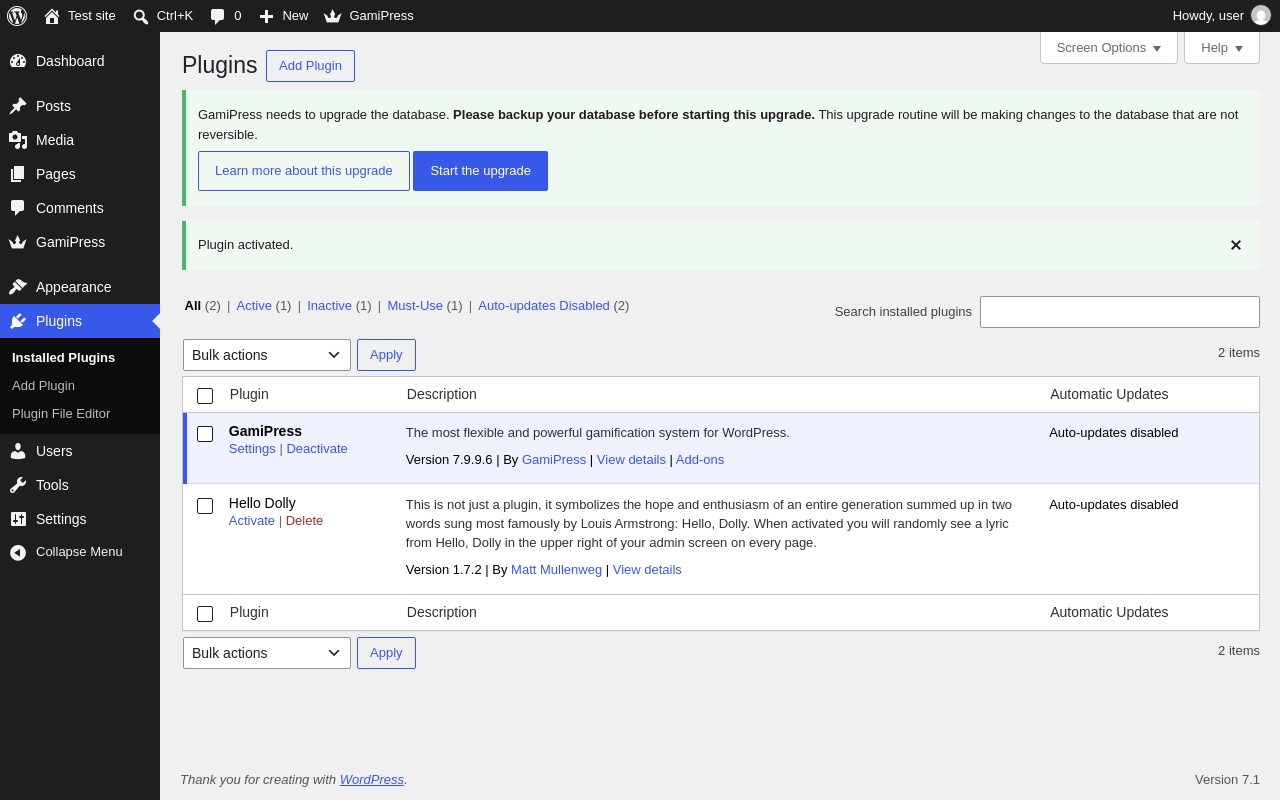Filter plugins by Active
The image size is (1280, 800).
(254, 306)
